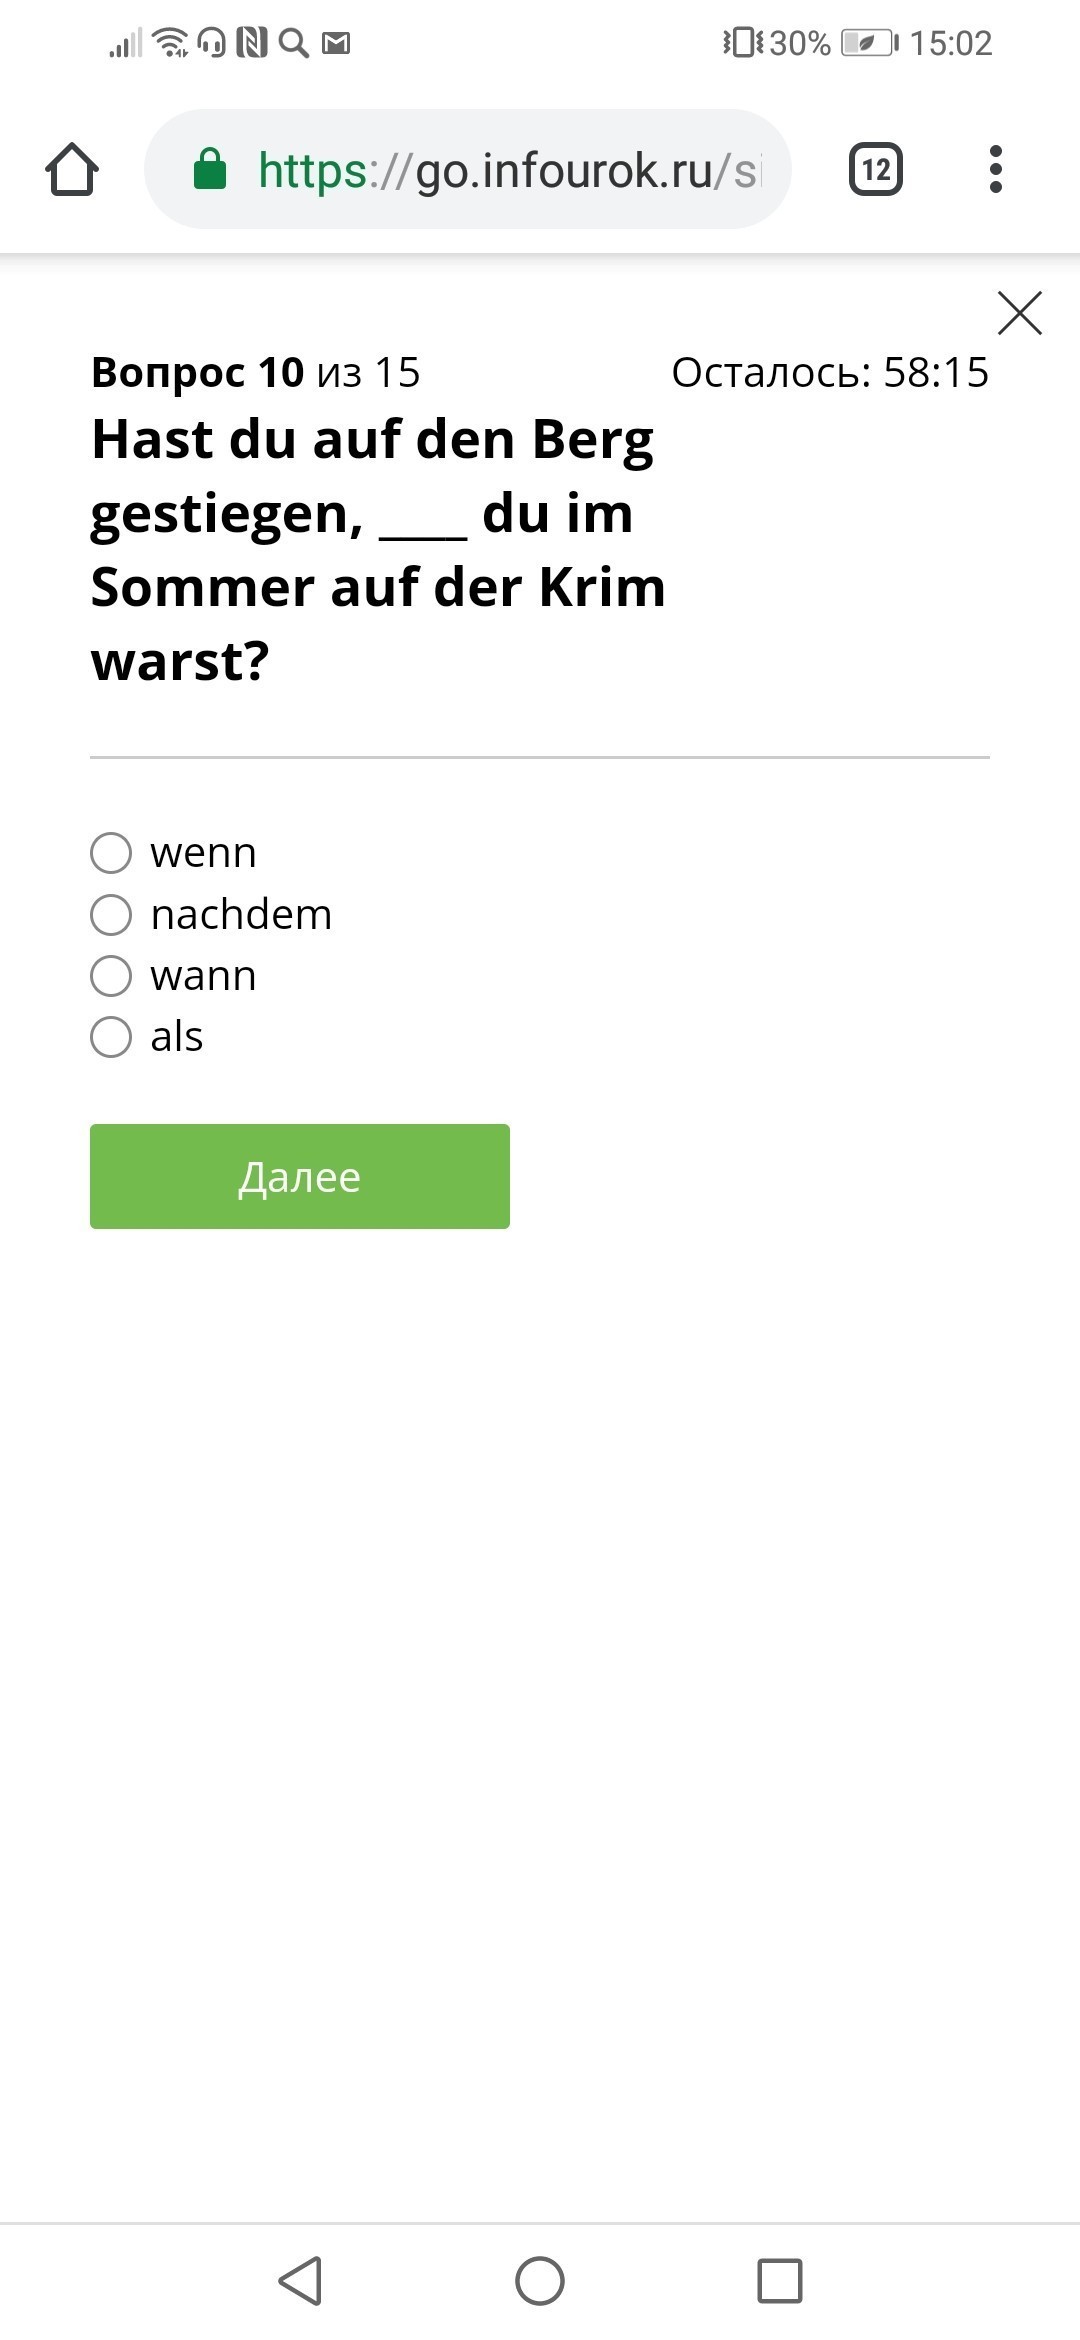Open the tab switcher showing 12
This screenshot has height=2340, width=1080.
875,169
